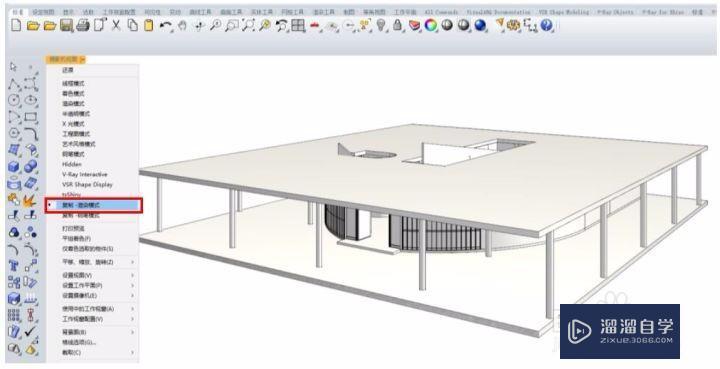This screenshot has width=720, height=369.
Task: Open the All Commands toolbar tab
Action: (441, 12)
